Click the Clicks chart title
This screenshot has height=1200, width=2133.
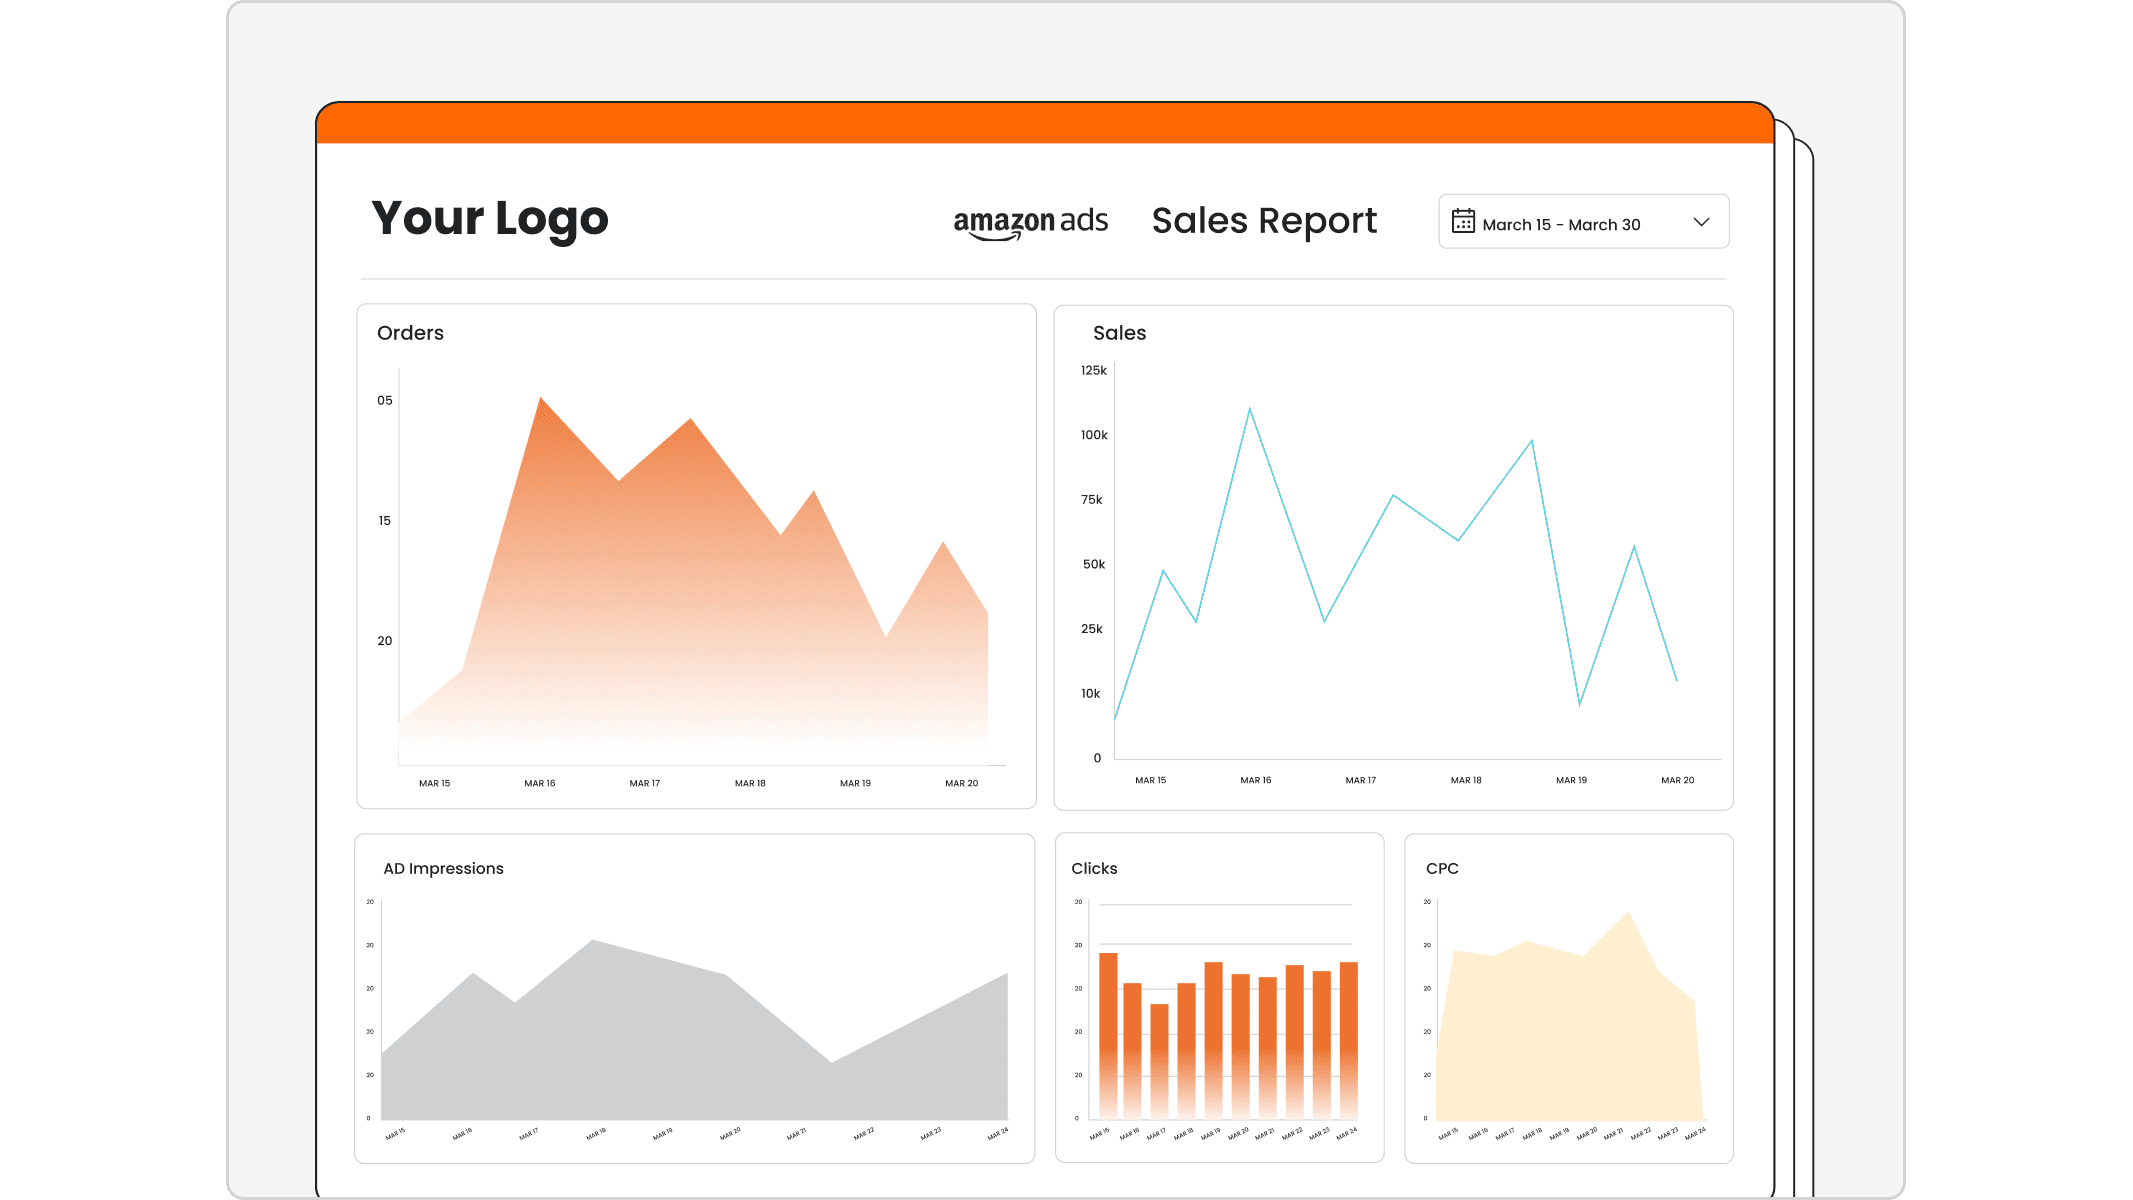tap(1094, 868)
